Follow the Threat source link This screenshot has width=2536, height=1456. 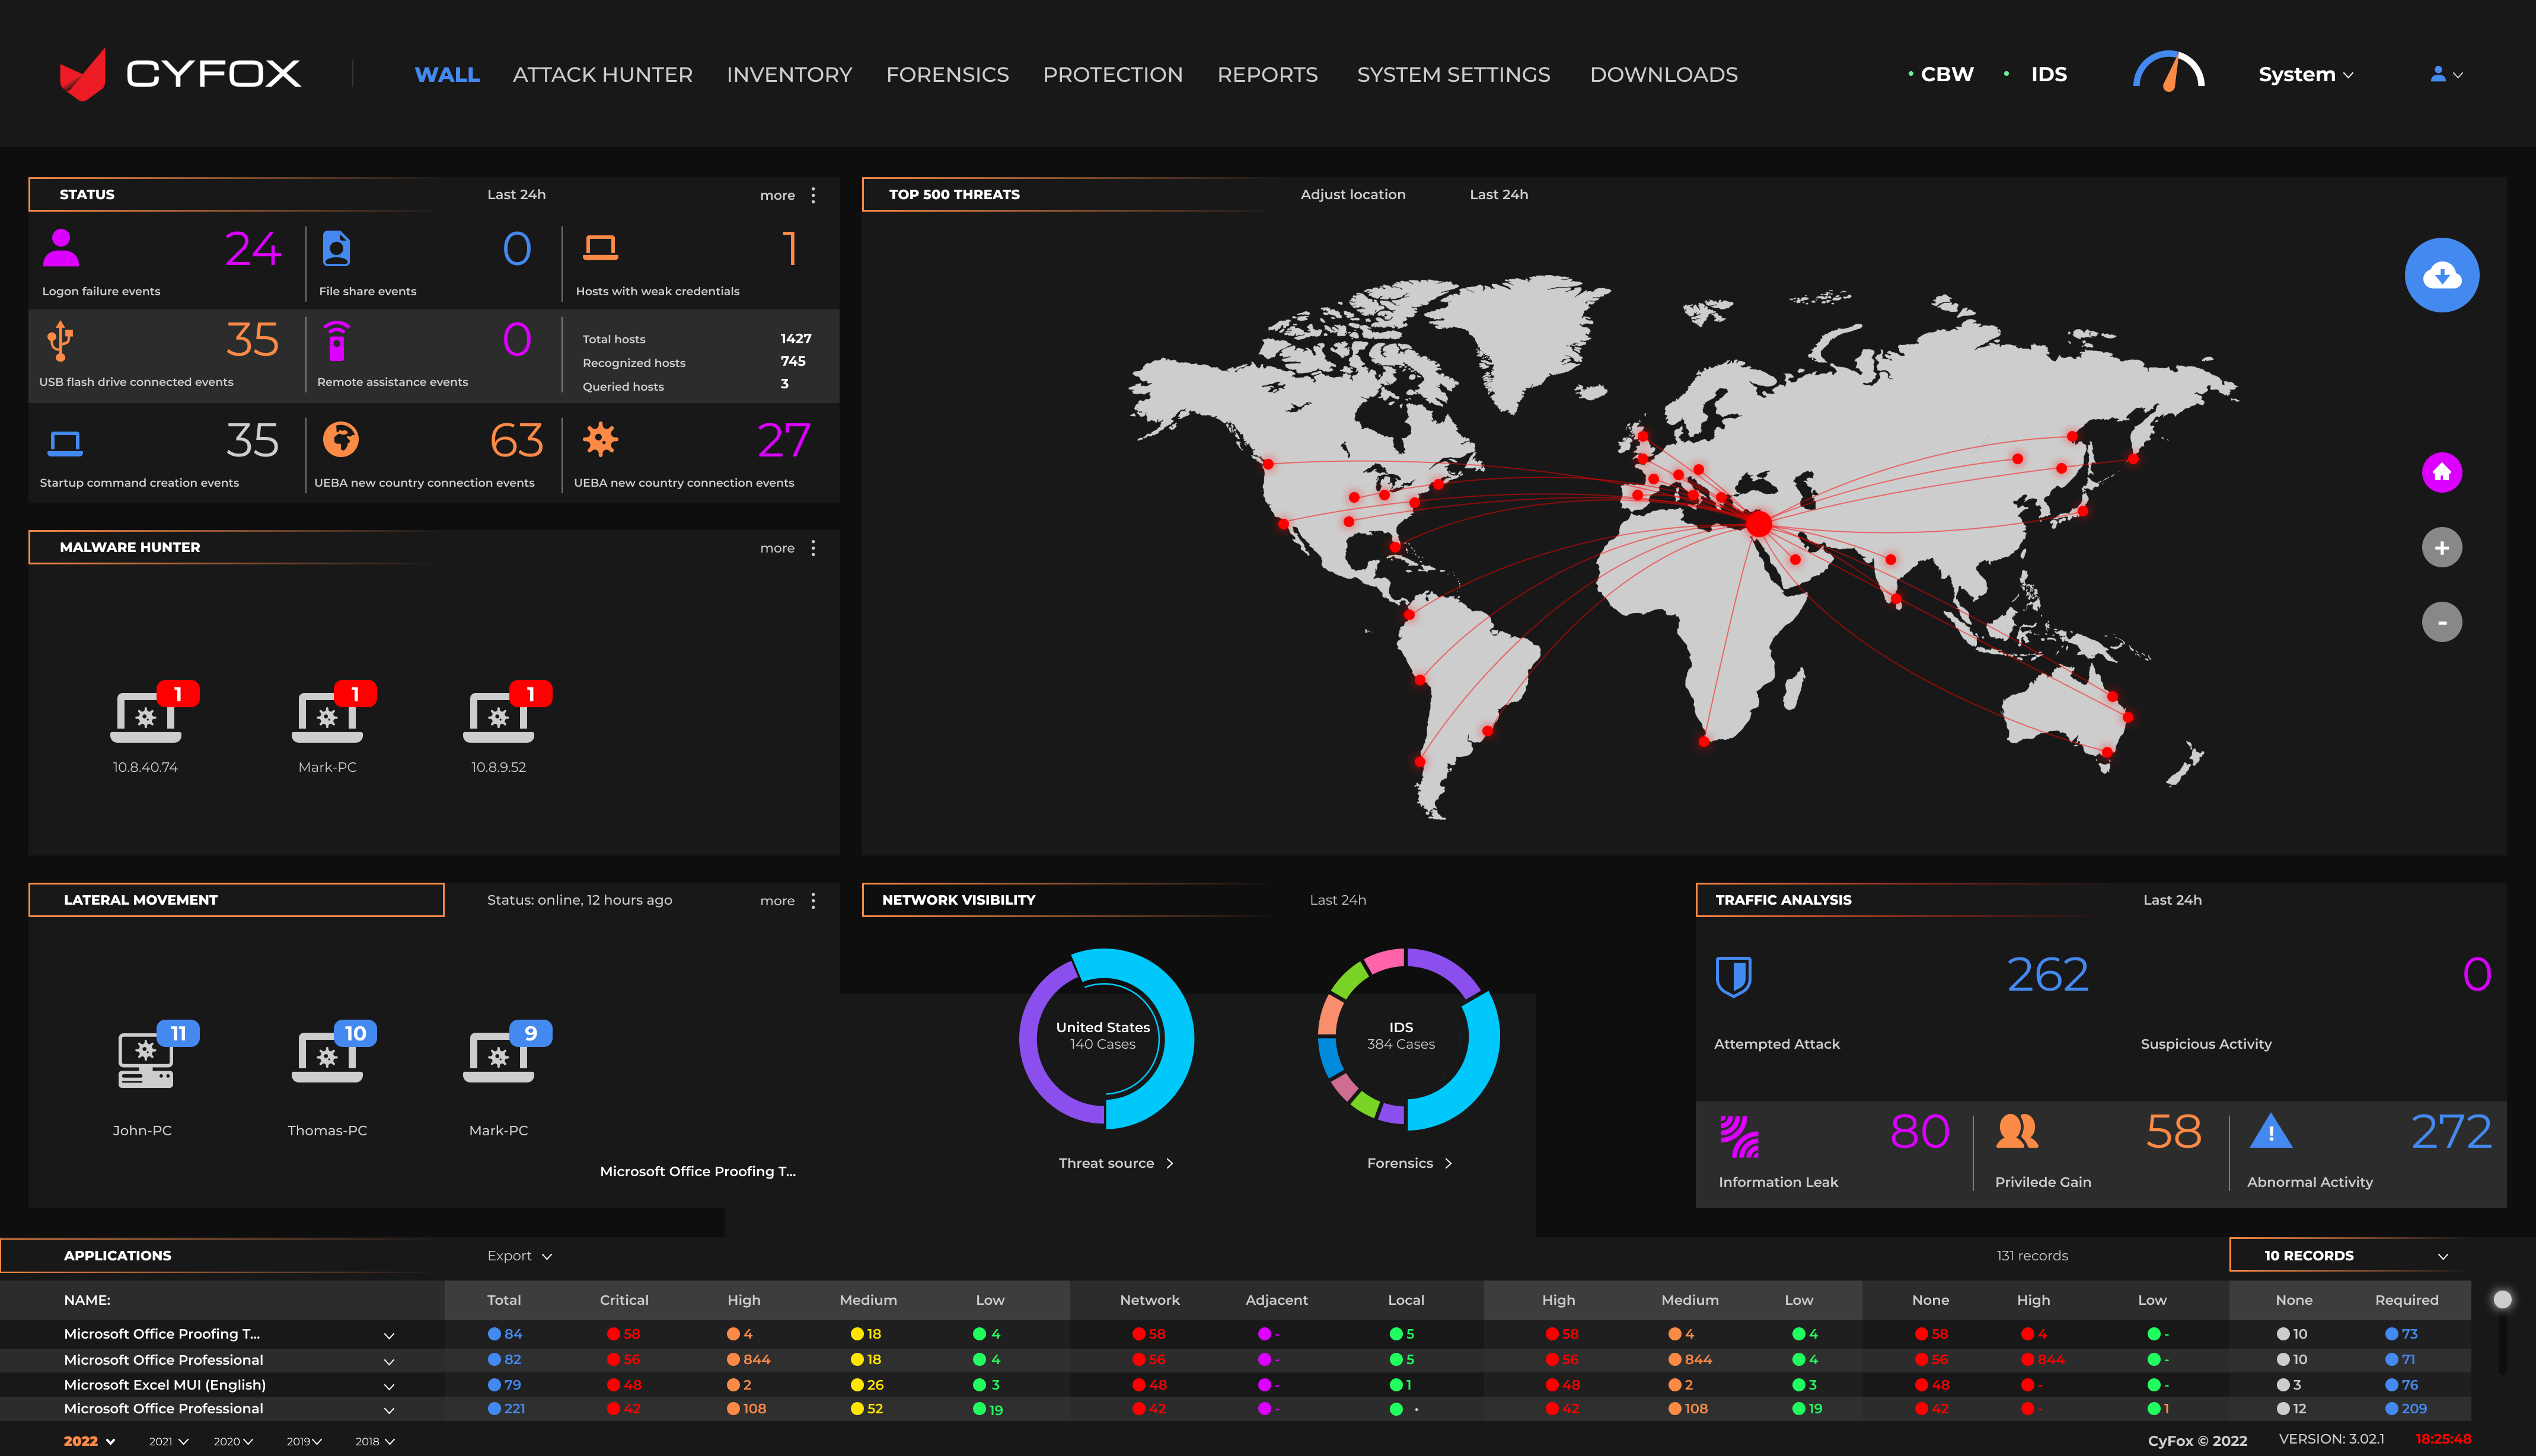[1115, 1163]
